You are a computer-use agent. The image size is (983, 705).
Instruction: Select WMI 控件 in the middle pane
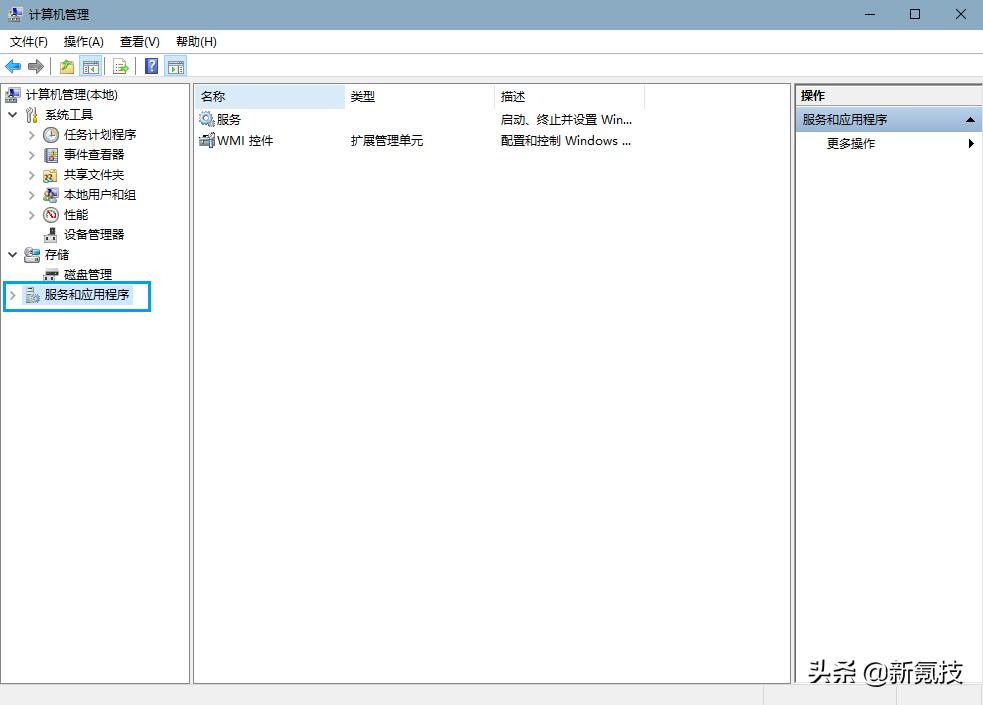pos(243,140)
